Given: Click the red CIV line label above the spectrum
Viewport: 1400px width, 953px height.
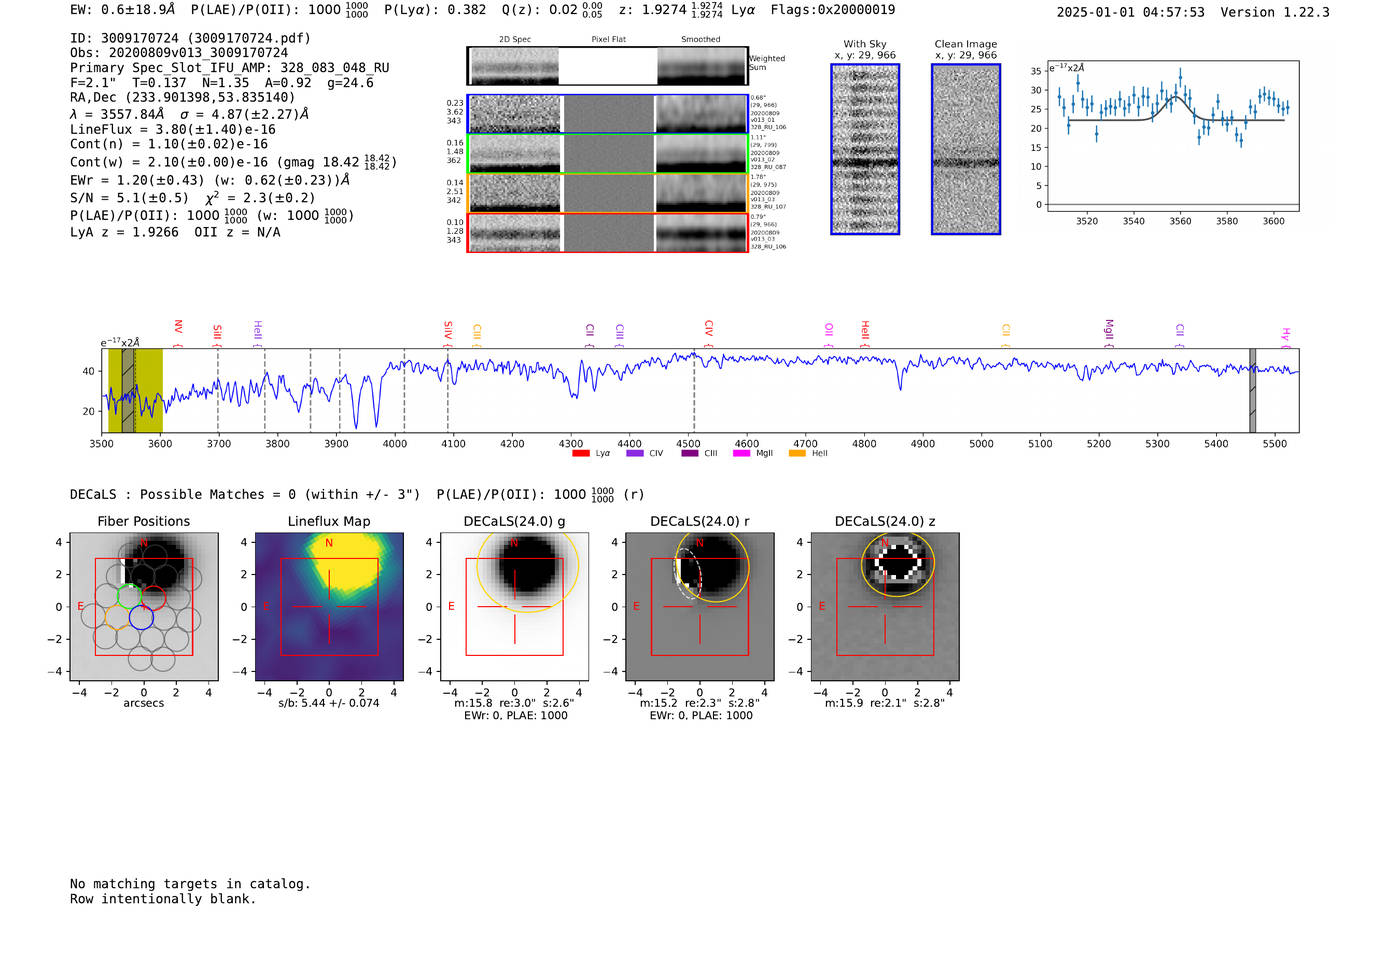Looking at the screenshot, I should [708, 329].
